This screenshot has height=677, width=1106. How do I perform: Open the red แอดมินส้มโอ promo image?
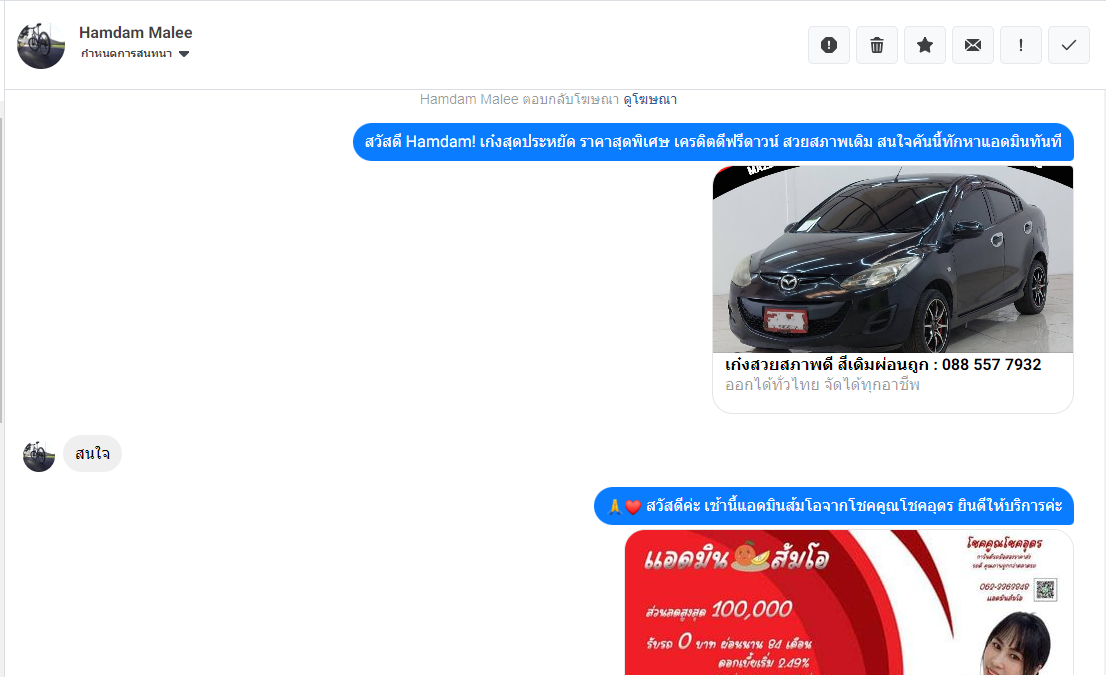(x=849, y=603)
